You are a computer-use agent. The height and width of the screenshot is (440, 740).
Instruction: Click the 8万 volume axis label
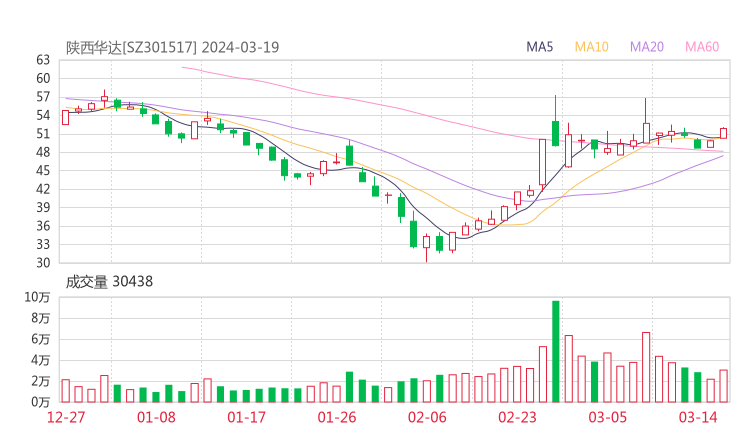tap(41, 318)
